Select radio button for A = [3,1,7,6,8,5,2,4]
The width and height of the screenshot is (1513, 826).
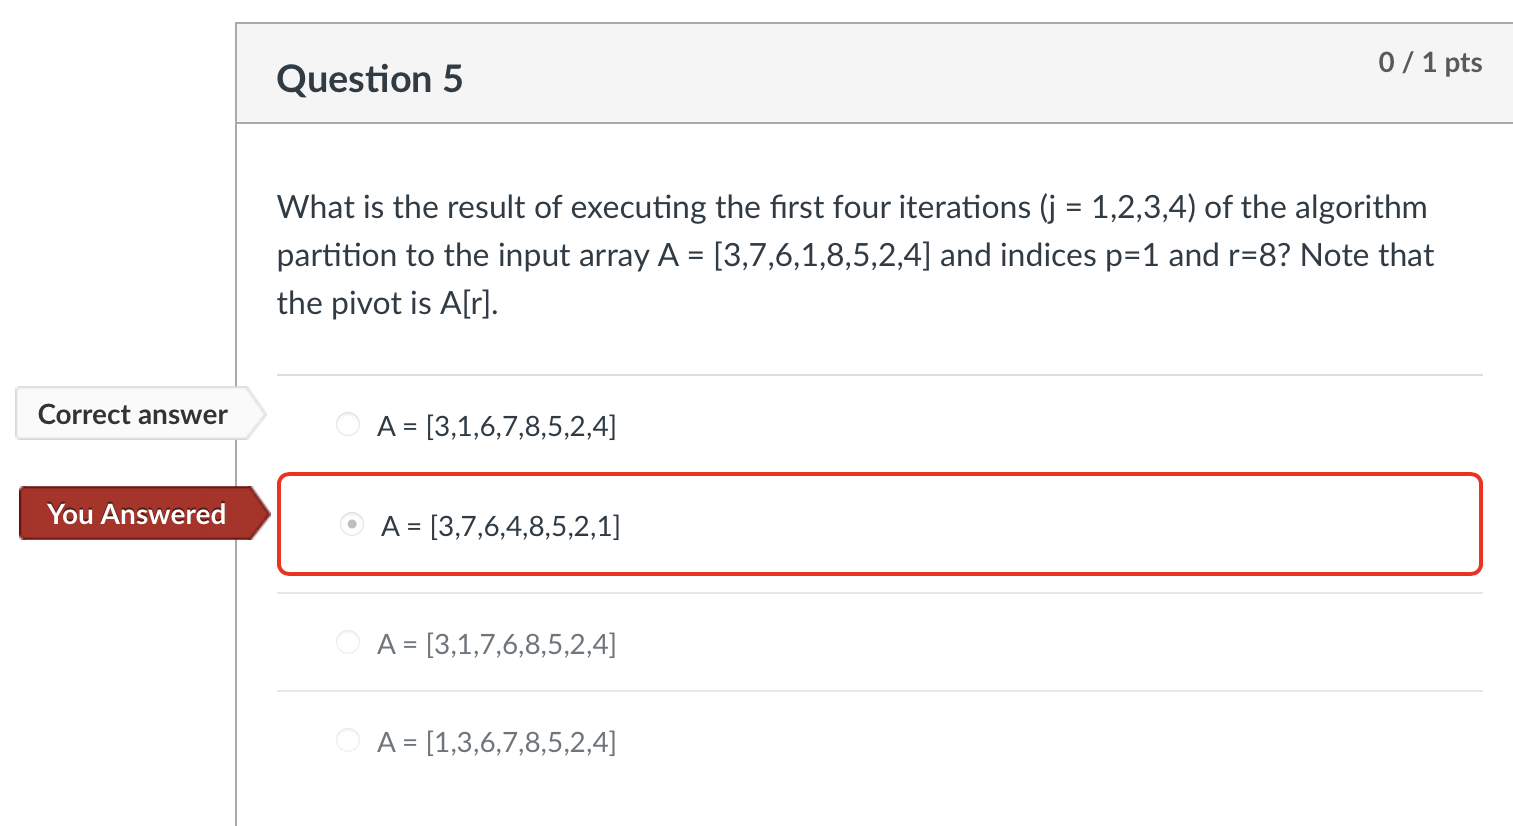pyautogui.click(x=348, y=642)
